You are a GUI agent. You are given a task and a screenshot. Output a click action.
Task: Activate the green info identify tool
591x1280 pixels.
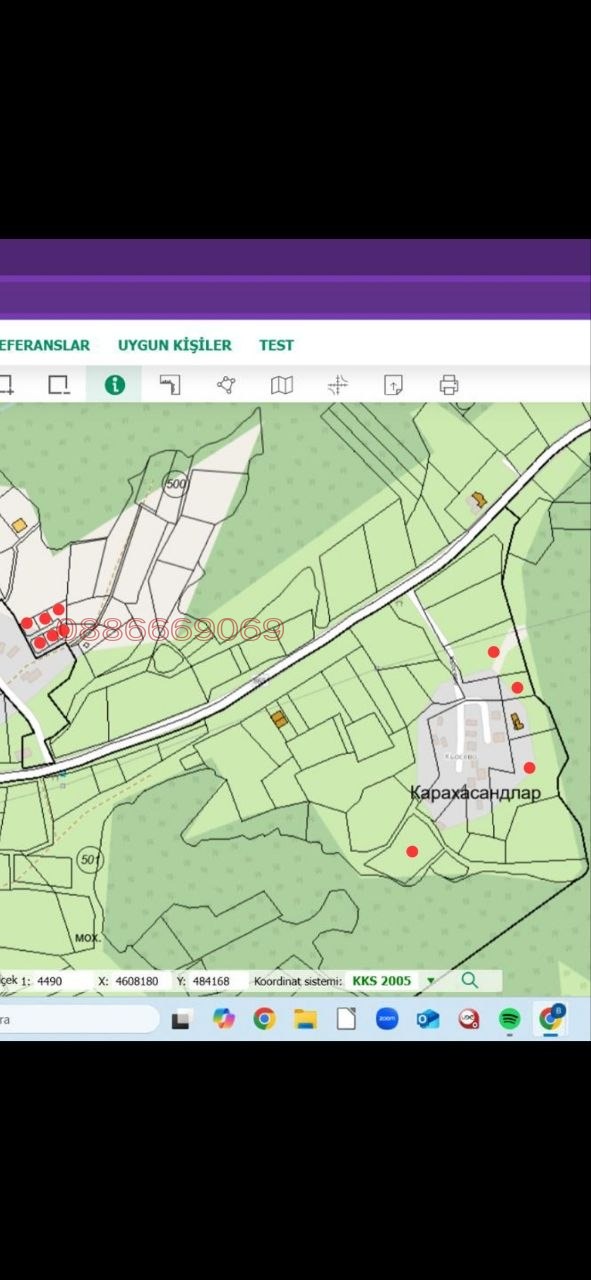pos(115,385)
